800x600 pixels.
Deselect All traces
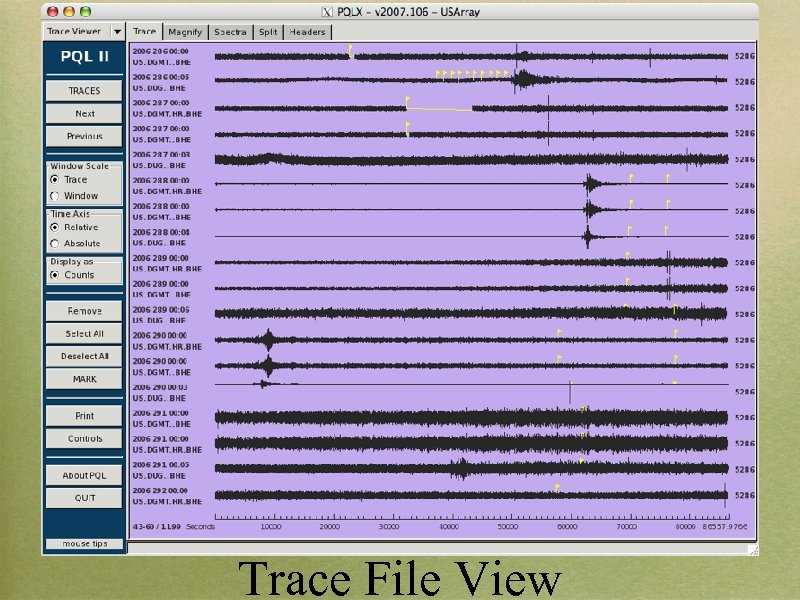83,356
